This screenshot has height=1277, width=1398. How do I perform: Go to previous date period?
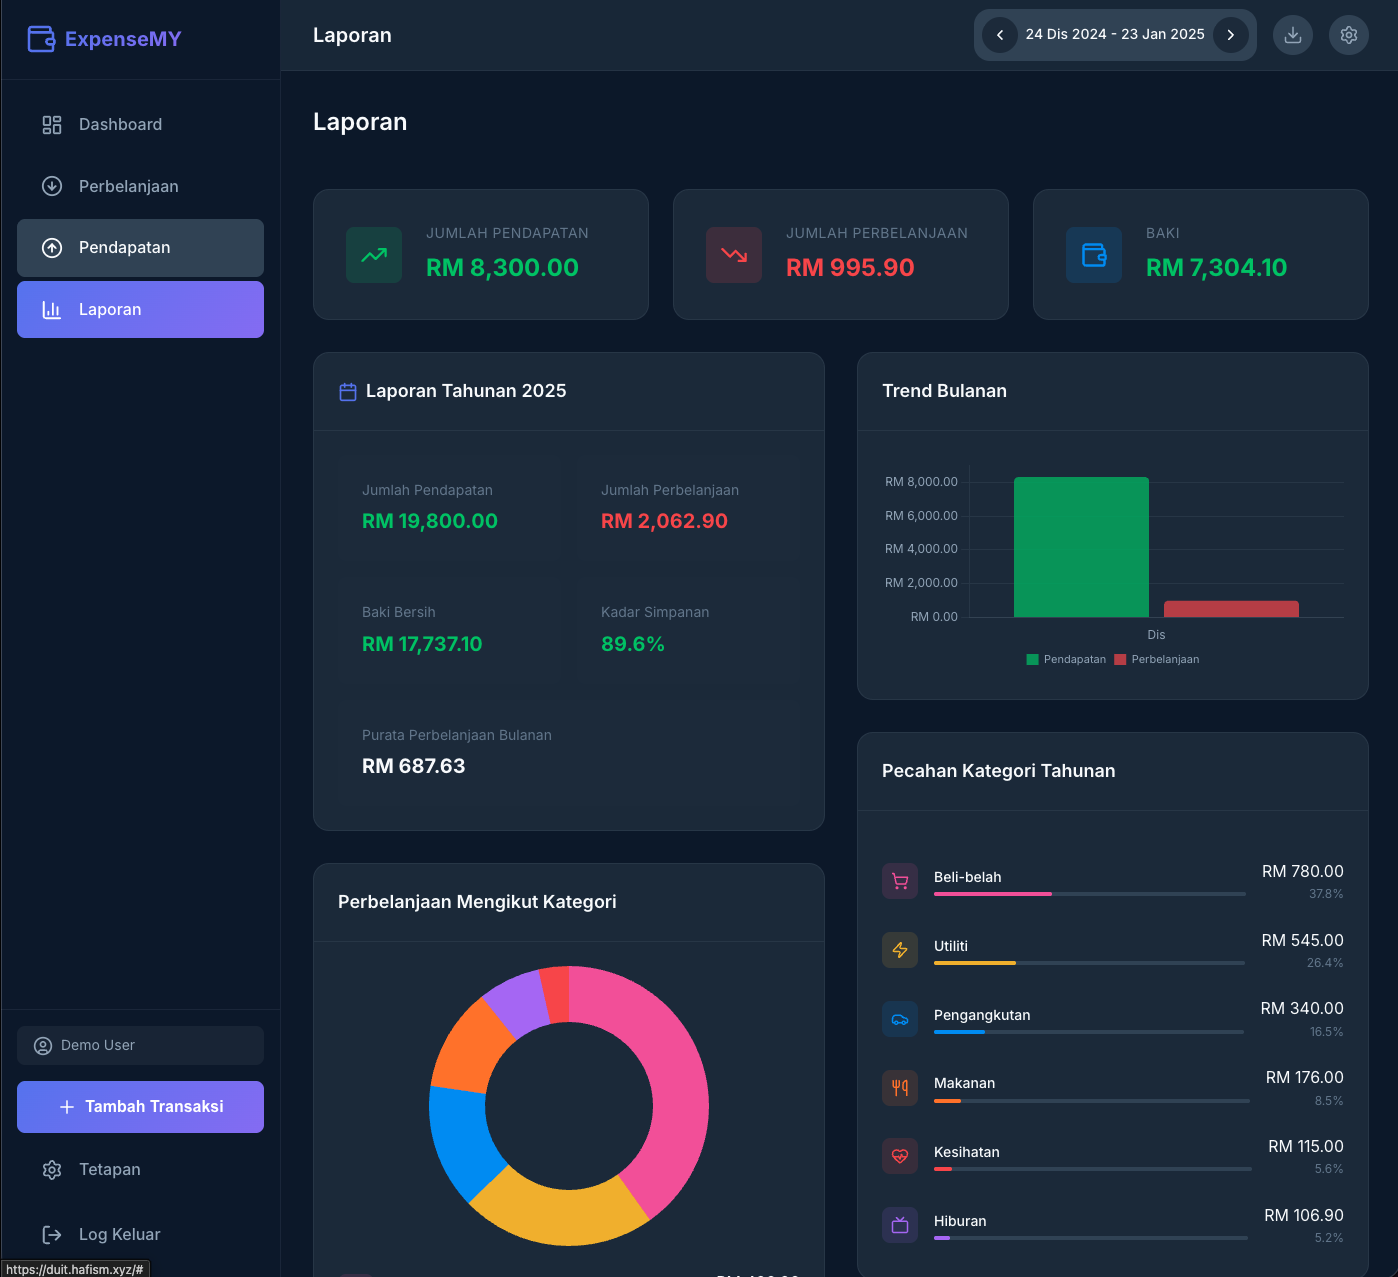(x=1000, y=35)
